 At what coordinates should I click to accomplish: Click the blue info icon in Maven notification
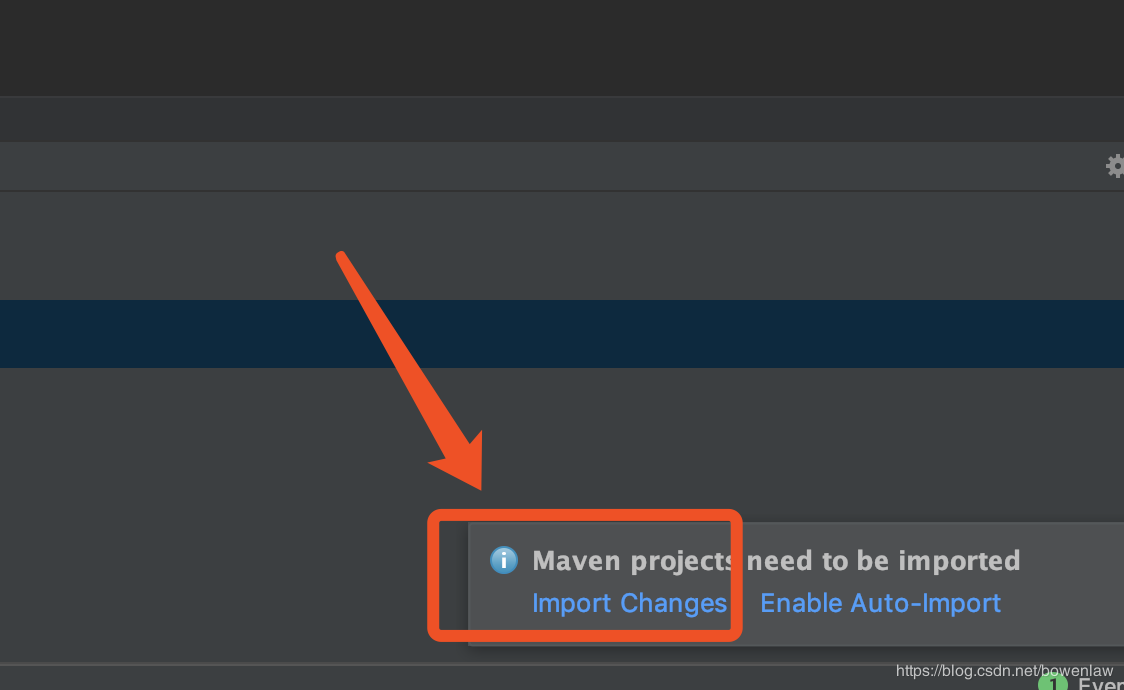503,560
